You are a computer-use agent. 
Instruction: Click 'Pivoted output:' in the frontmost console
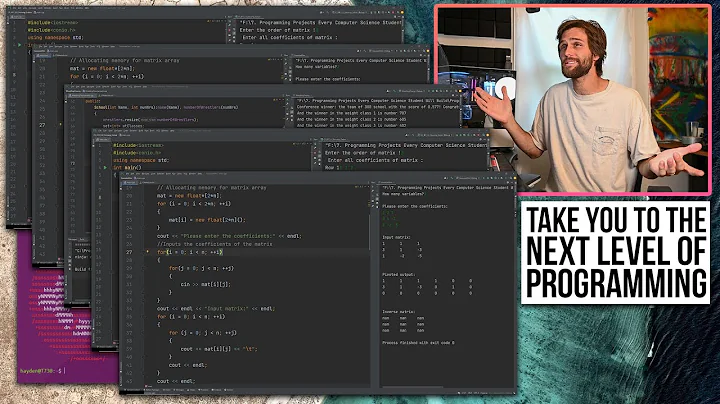point(399,275)
